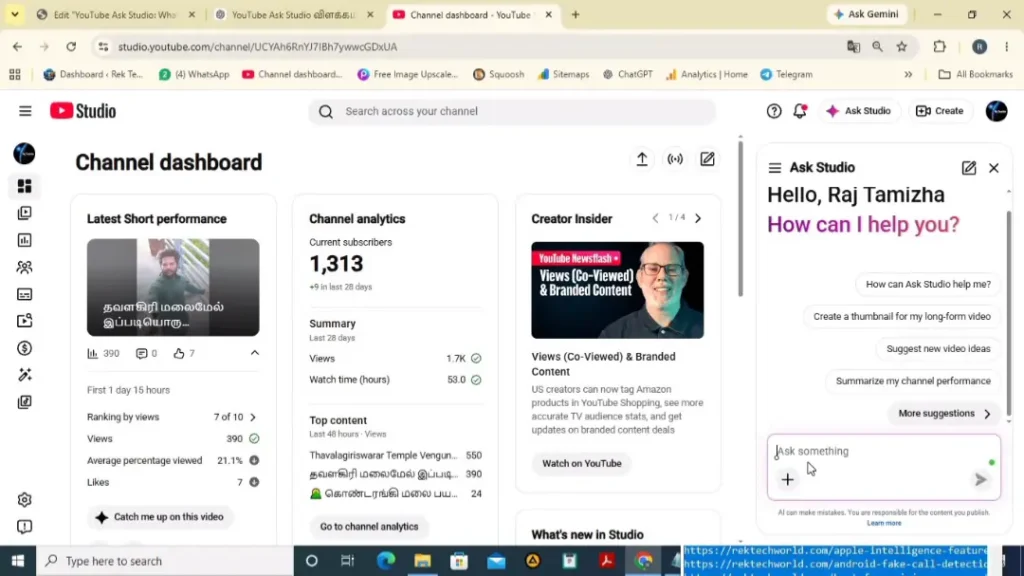Switch to the Edit YouTube Ask Studio tab

(115, 14)
